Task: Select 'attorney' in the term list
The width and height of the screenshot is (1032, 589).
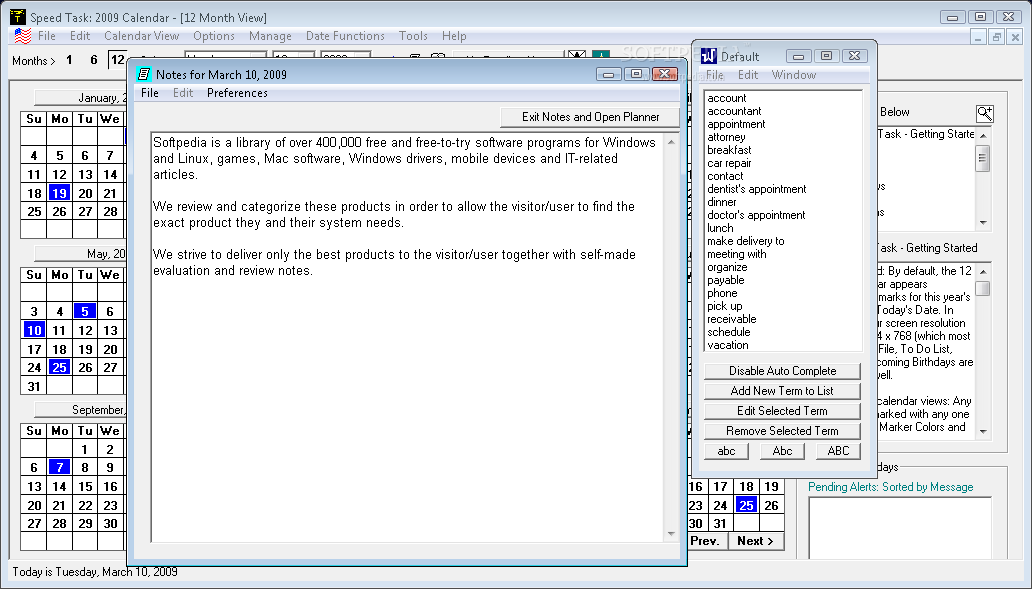Action: pyautogui.click(x=726, y=137)
